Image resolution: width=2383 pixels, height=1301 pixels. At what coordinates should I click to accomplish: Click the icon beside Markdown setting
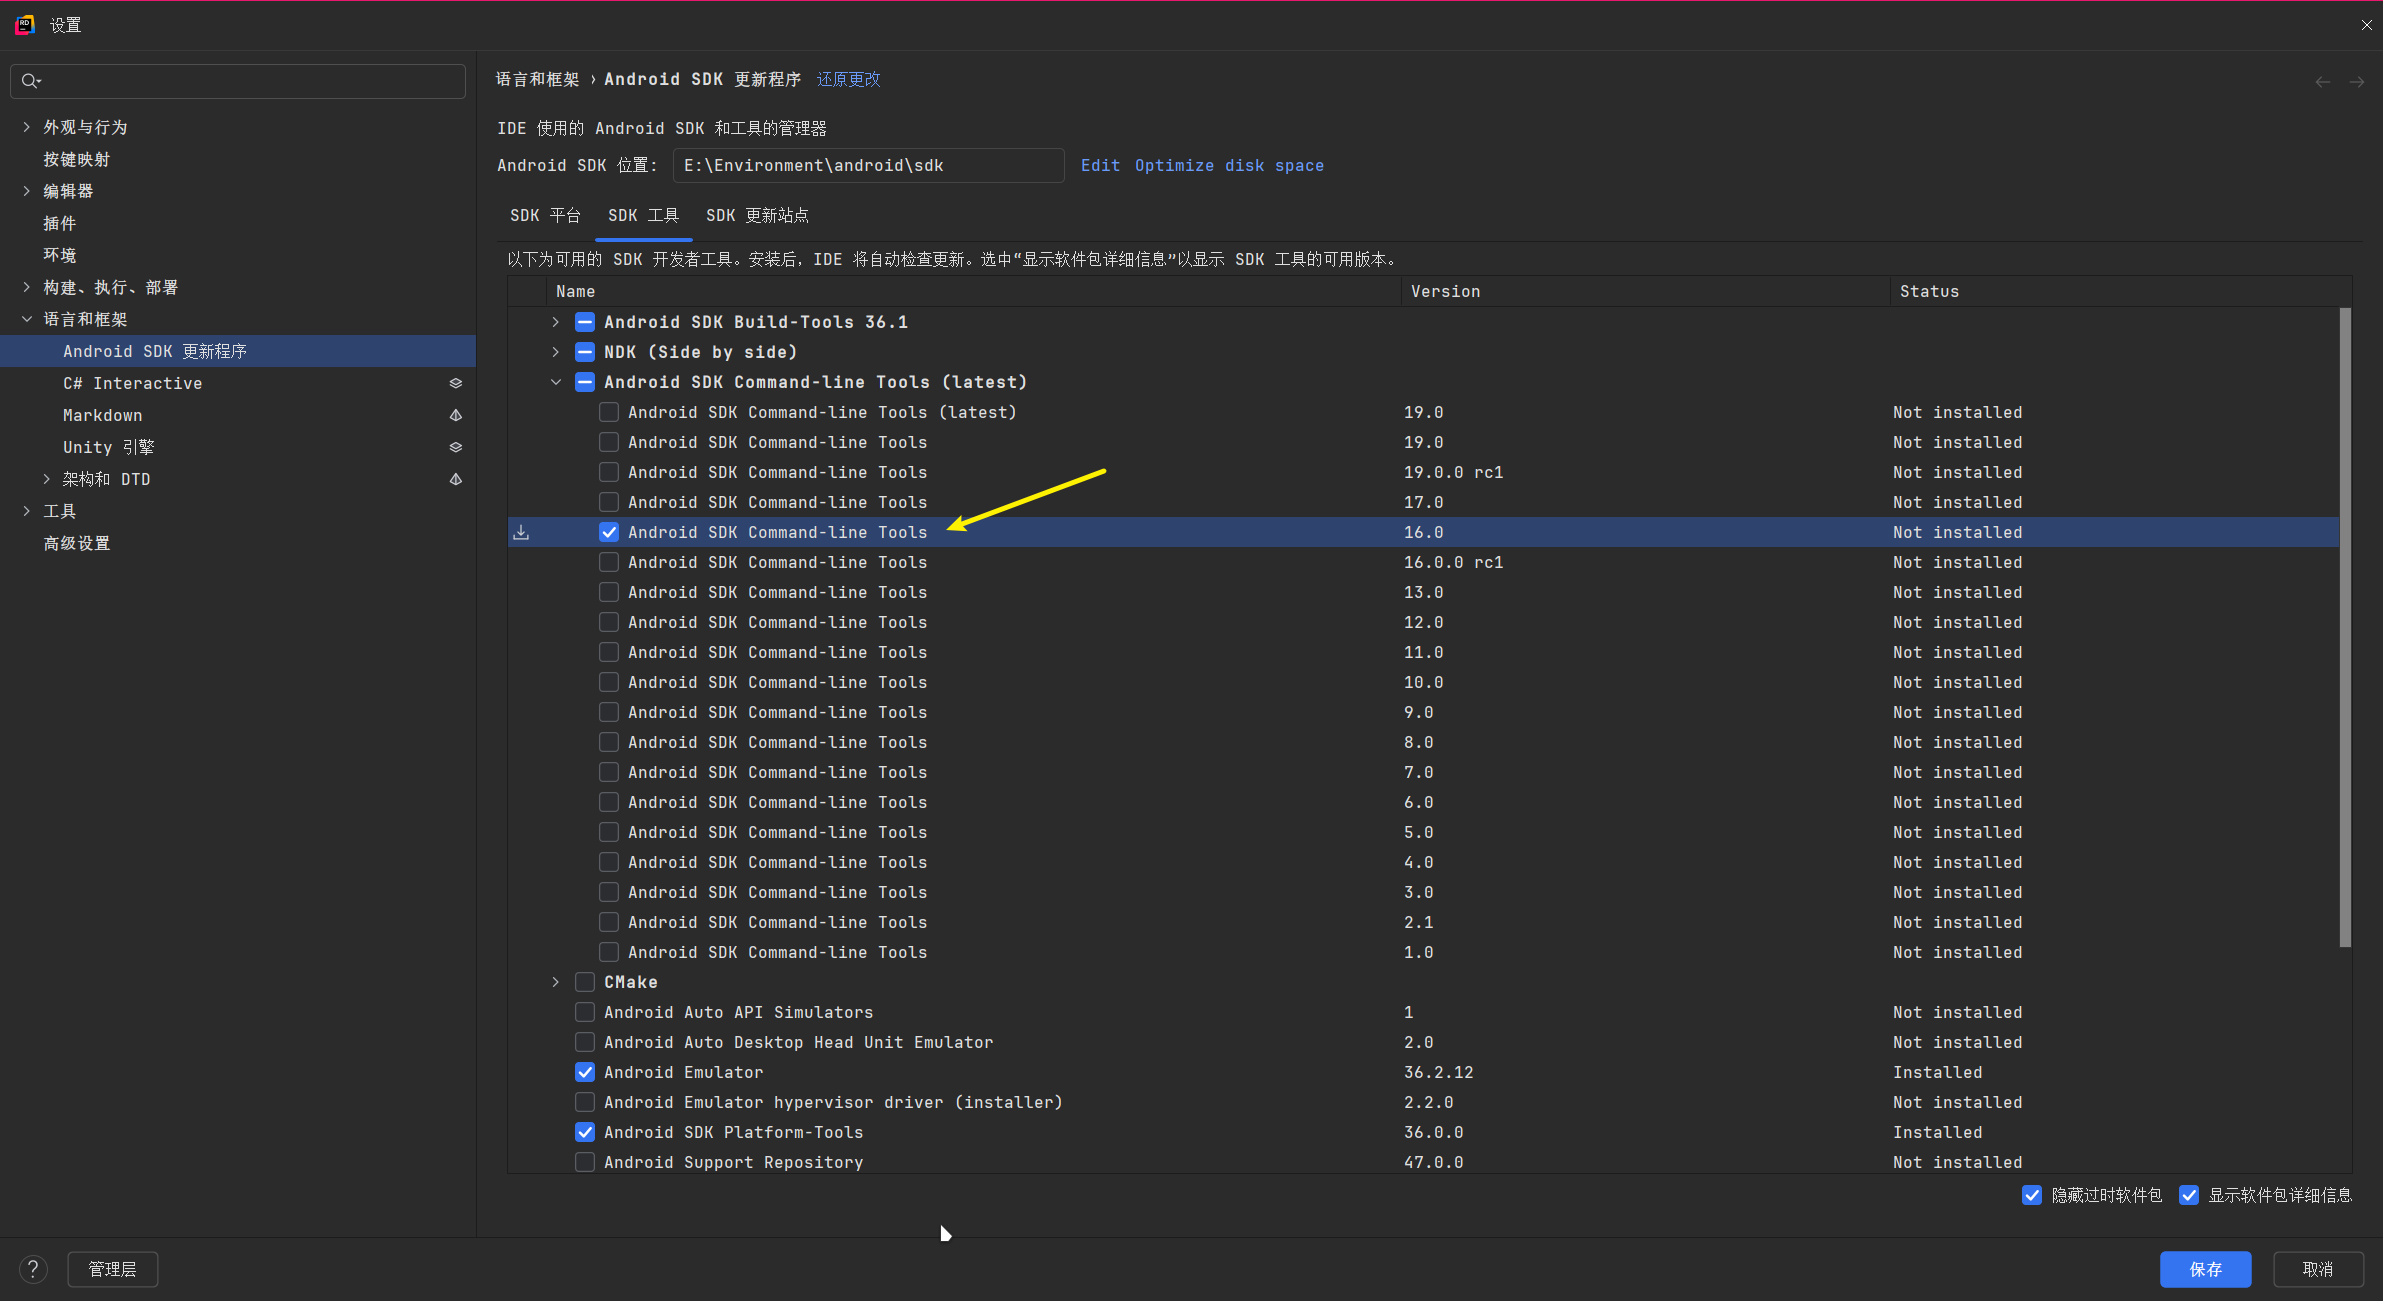pyautogui.click(x=455, y=415)
